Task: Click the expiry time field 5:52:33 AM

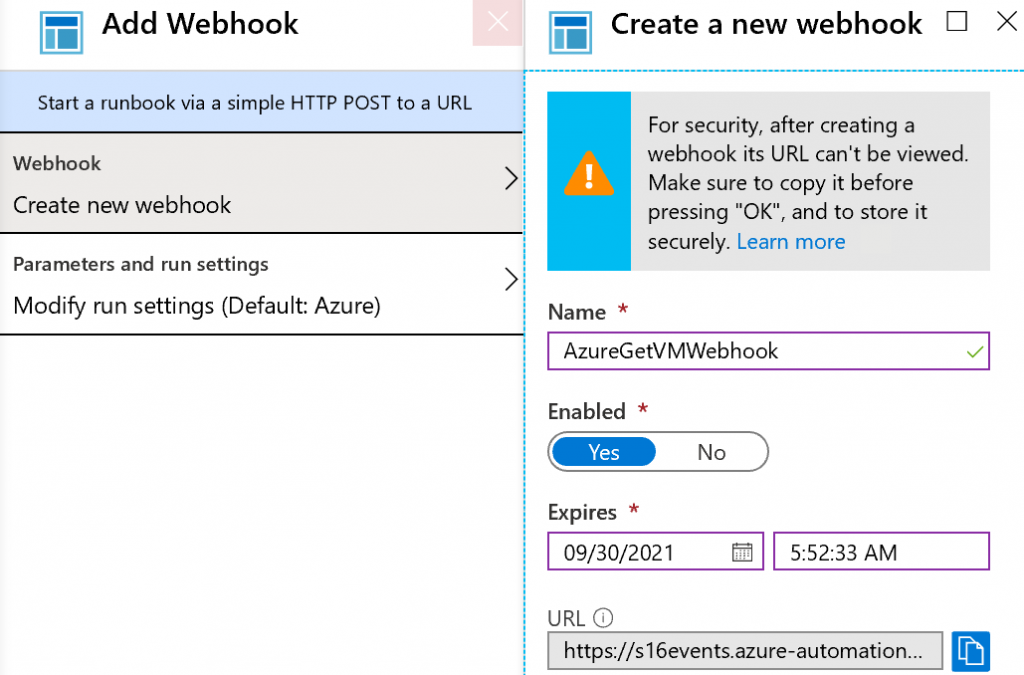Action: point(880,552)
